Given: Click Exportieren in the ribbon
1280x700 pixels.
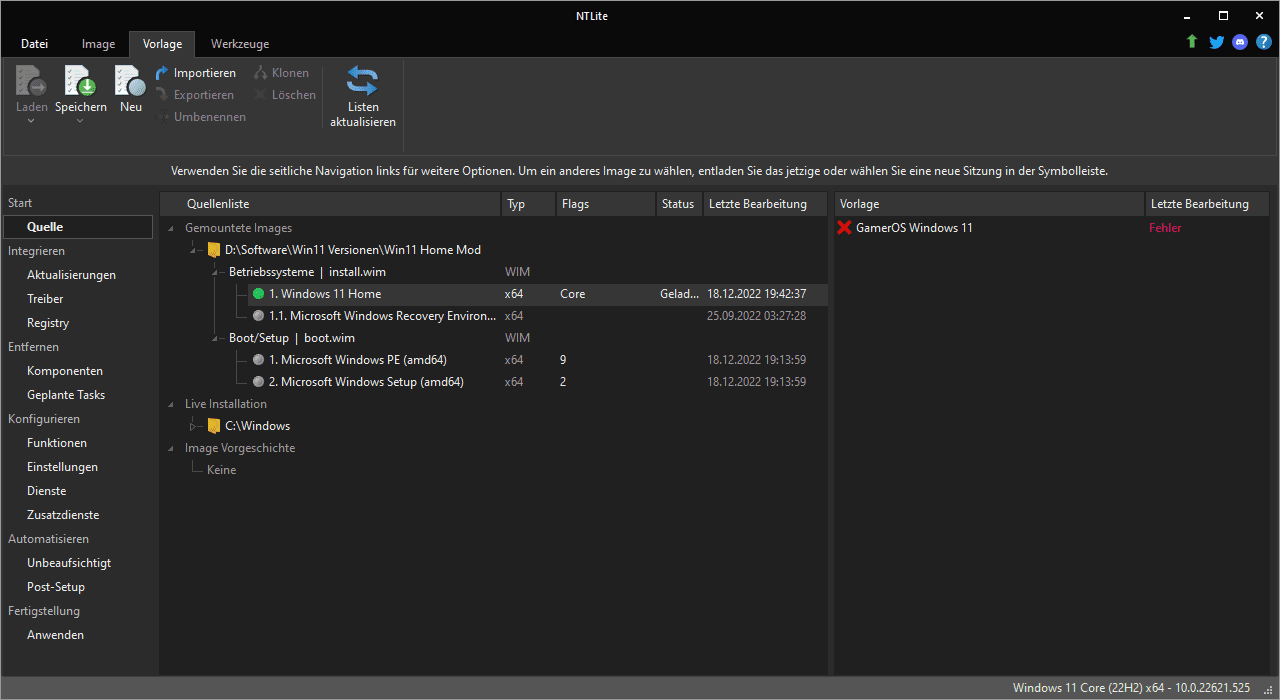Looking at the screenshot, I should pyautogui.click(x=195, y=95).
